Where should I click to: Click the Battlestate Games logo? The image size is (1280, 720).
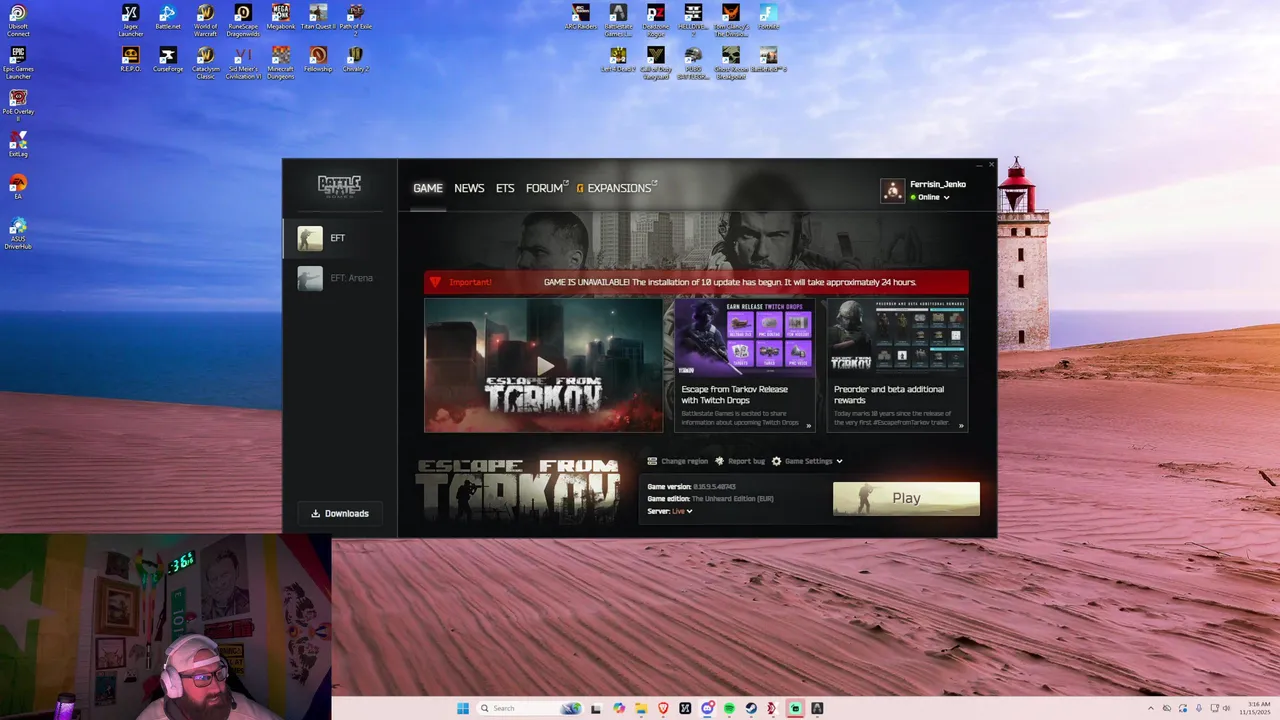pos(340,185)
